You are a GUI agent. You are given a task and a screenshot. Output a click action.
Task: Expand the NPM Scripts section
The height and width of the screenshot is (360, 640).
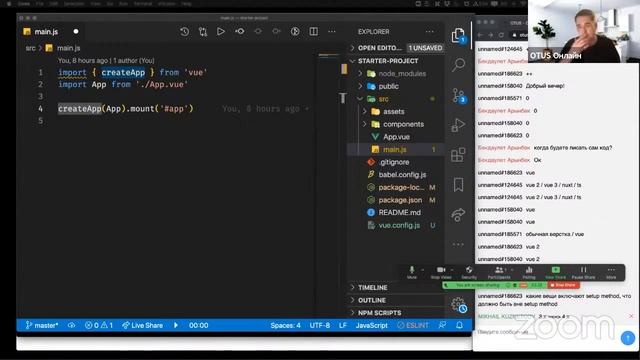[x=396, y=313]
